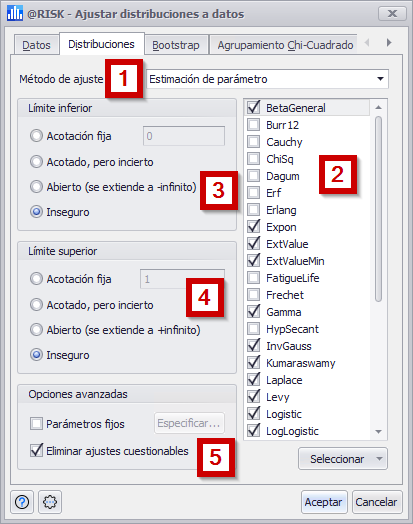Click distribution list scroll-up arrow

(x=379, y=107)
